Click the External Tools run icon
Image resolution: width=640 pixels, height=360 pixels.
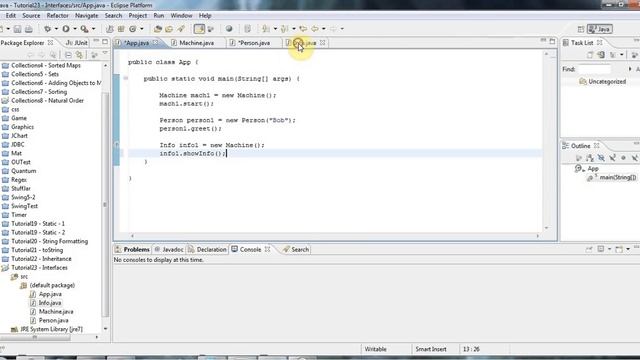(x=84, y=29)
